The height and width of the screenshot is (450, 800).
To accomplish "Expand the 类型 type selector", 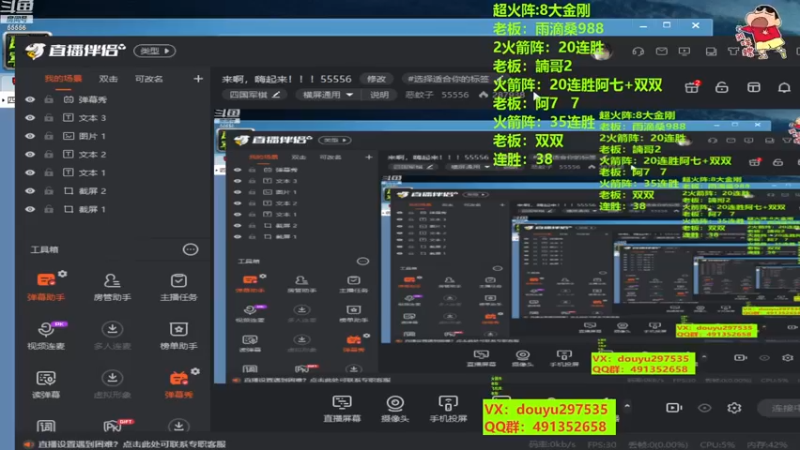I will (155, 51).
